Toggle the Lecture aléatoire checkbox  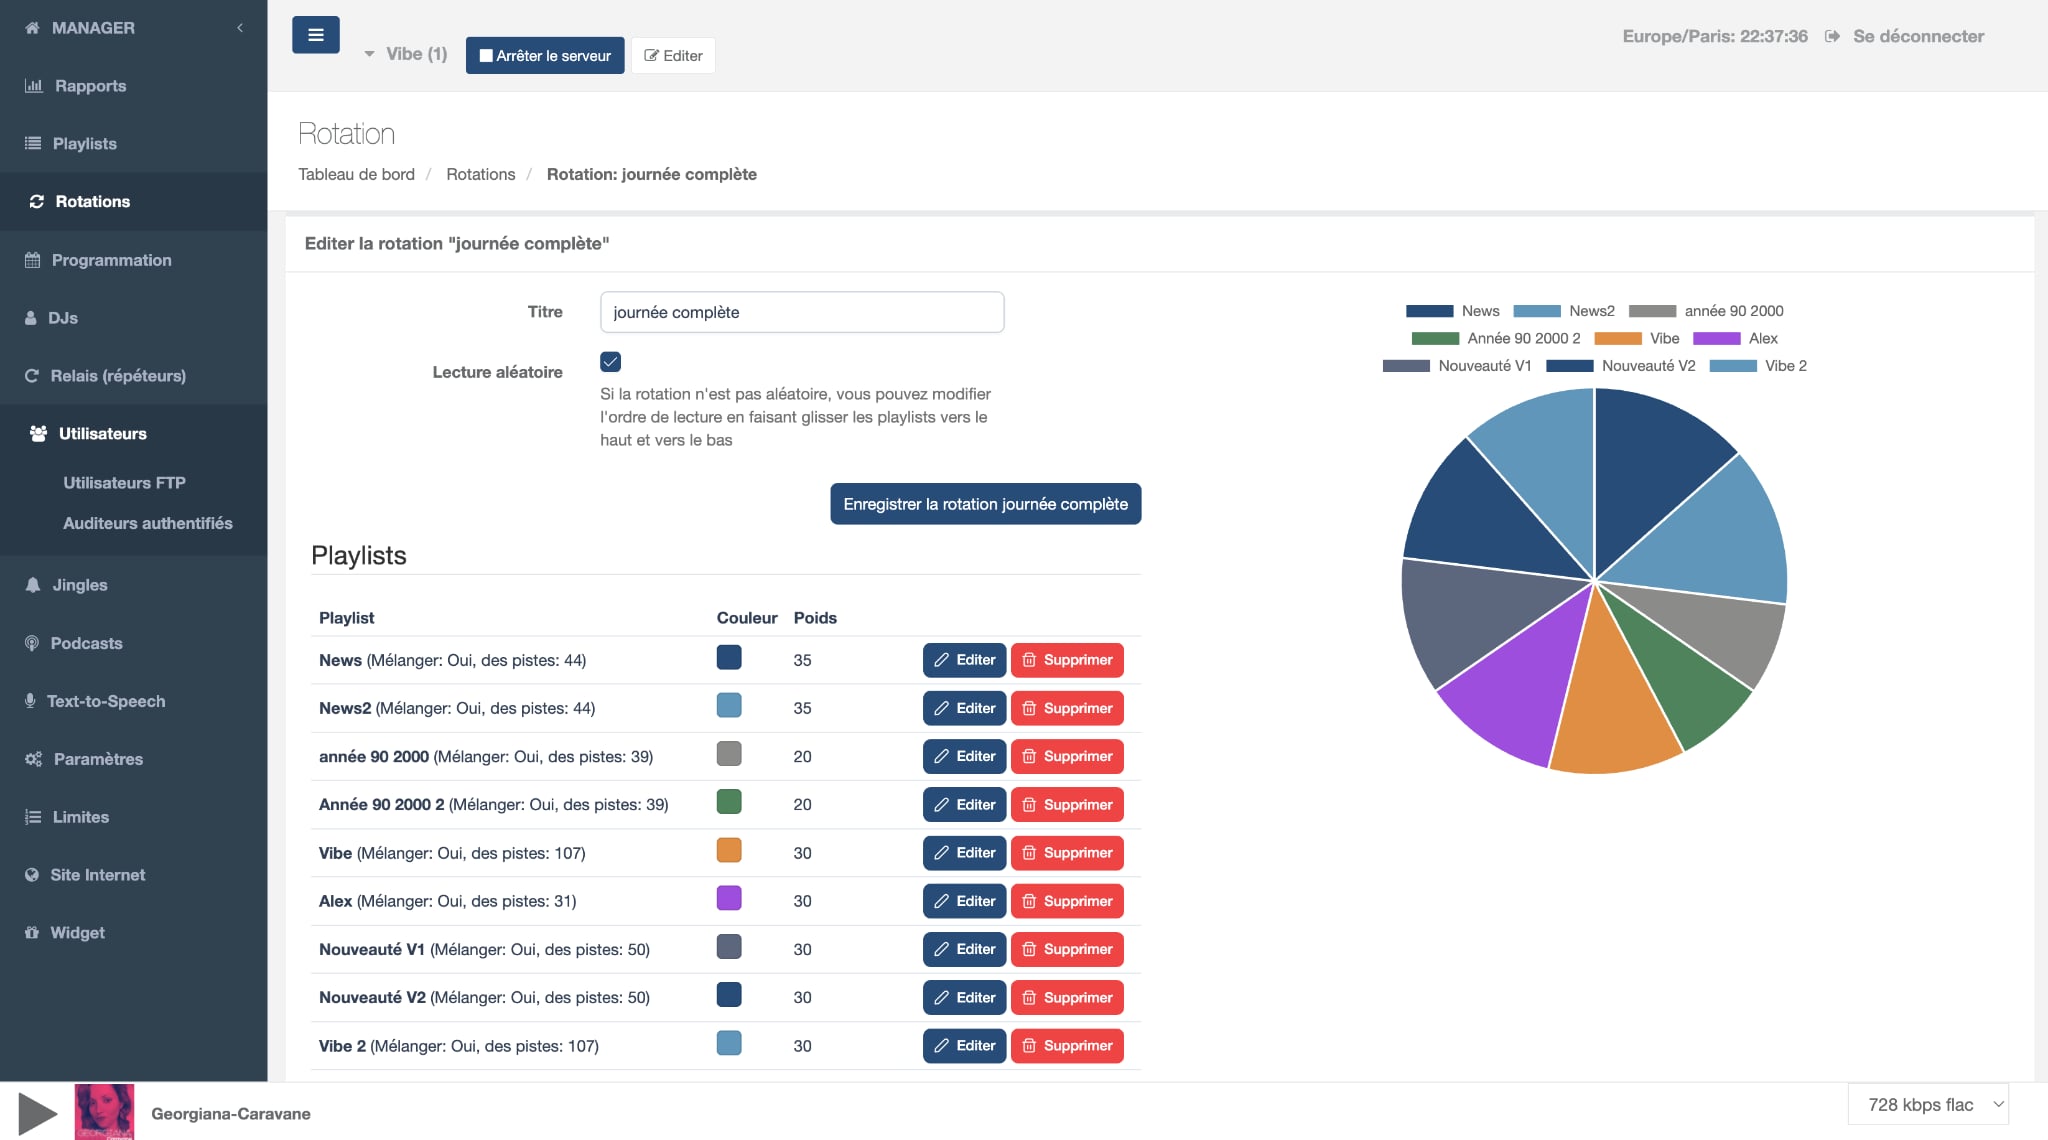611,361
